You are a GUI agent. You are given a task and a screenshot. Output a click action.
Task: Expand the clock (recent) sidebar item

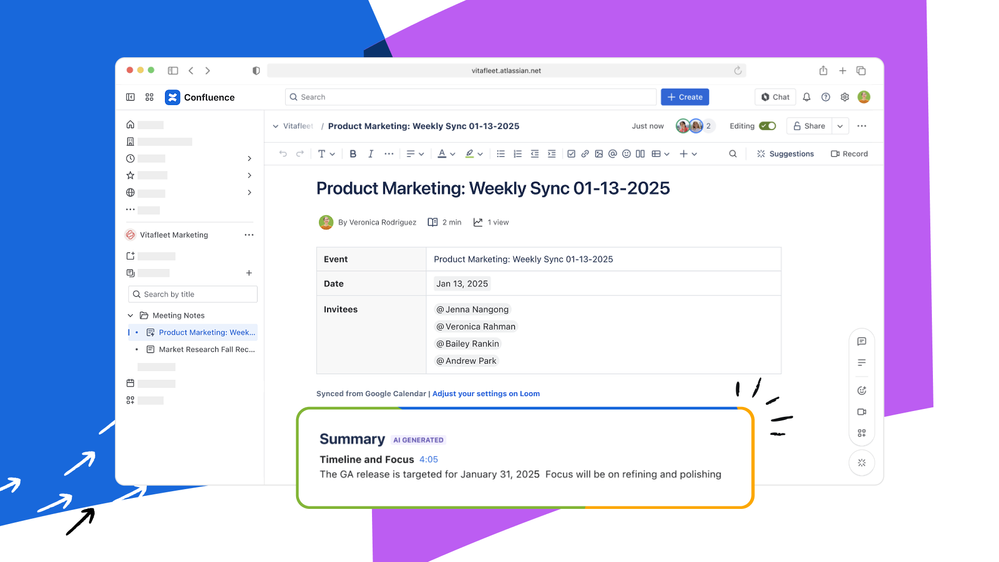tap(249, 158)
